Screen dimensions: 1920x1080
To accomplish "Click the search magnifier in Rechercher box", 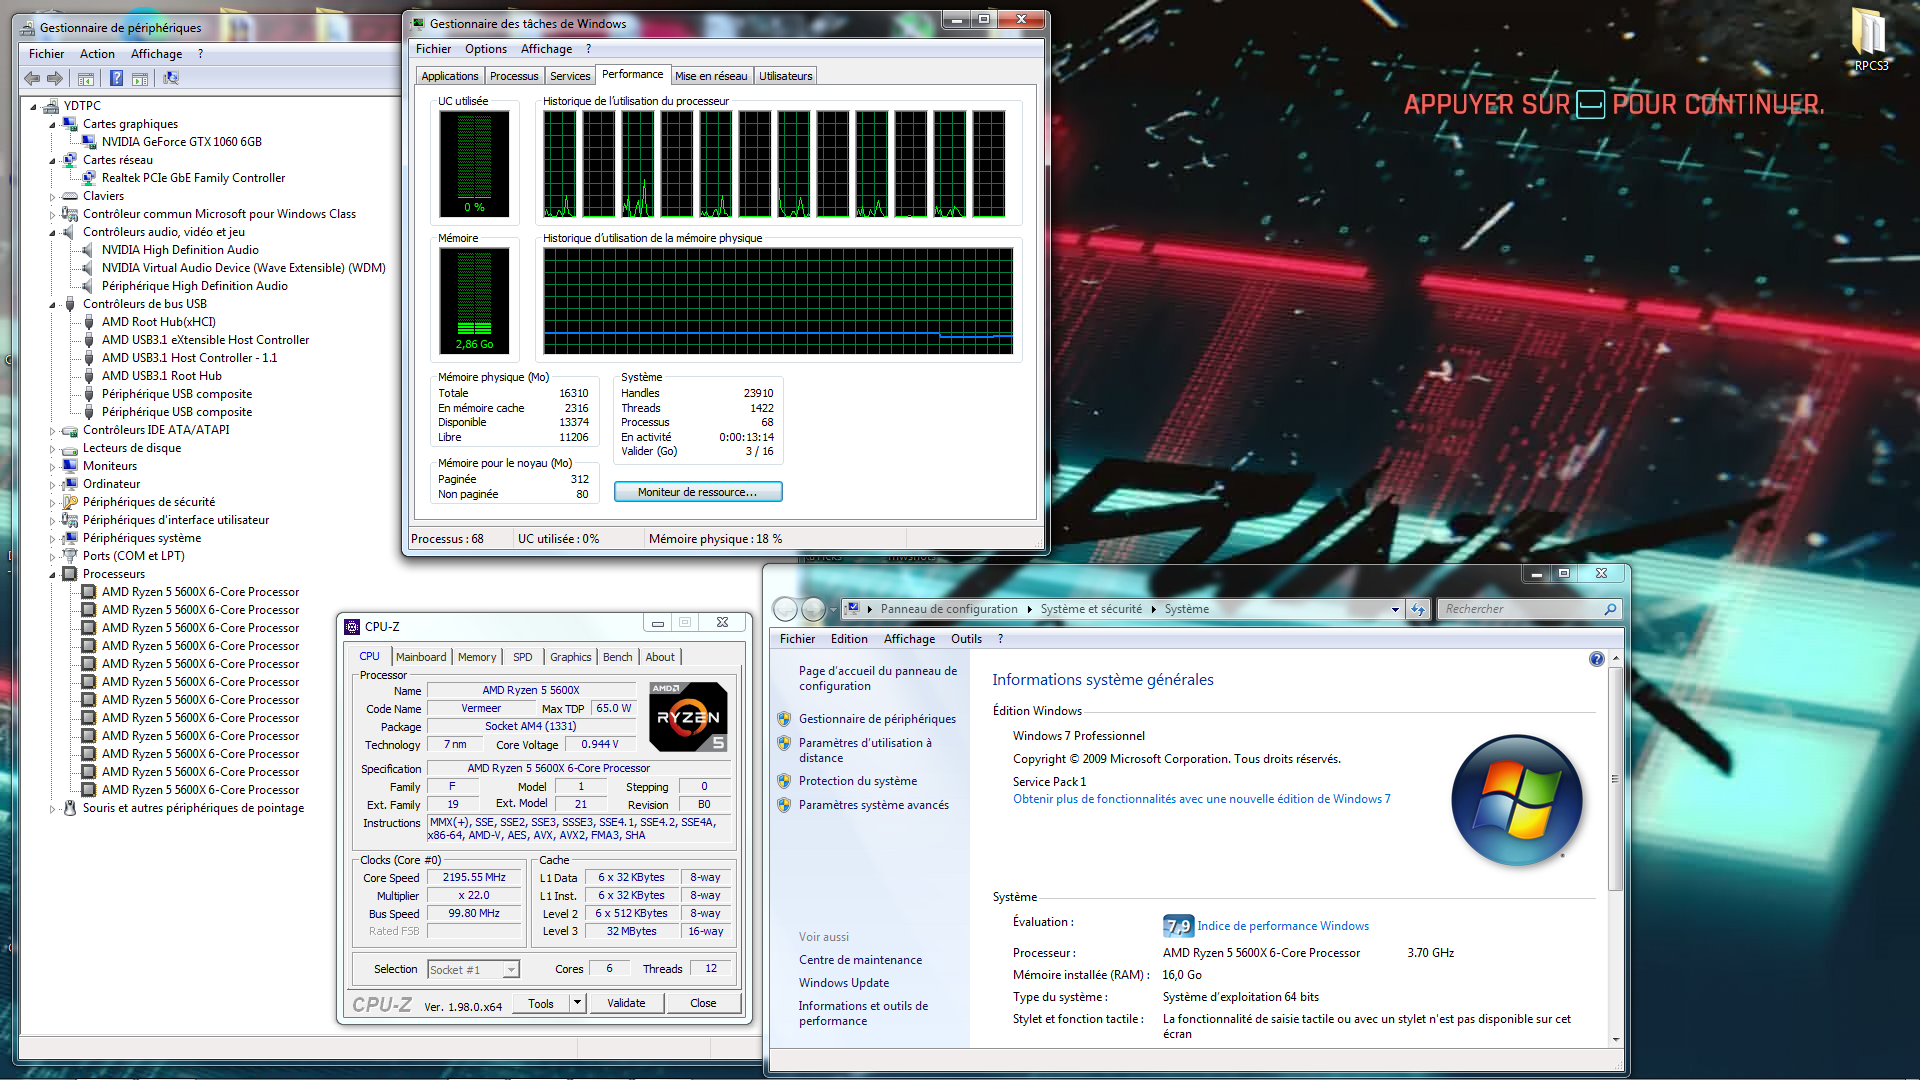I will pyautogui.click(x=1609, y=609).
